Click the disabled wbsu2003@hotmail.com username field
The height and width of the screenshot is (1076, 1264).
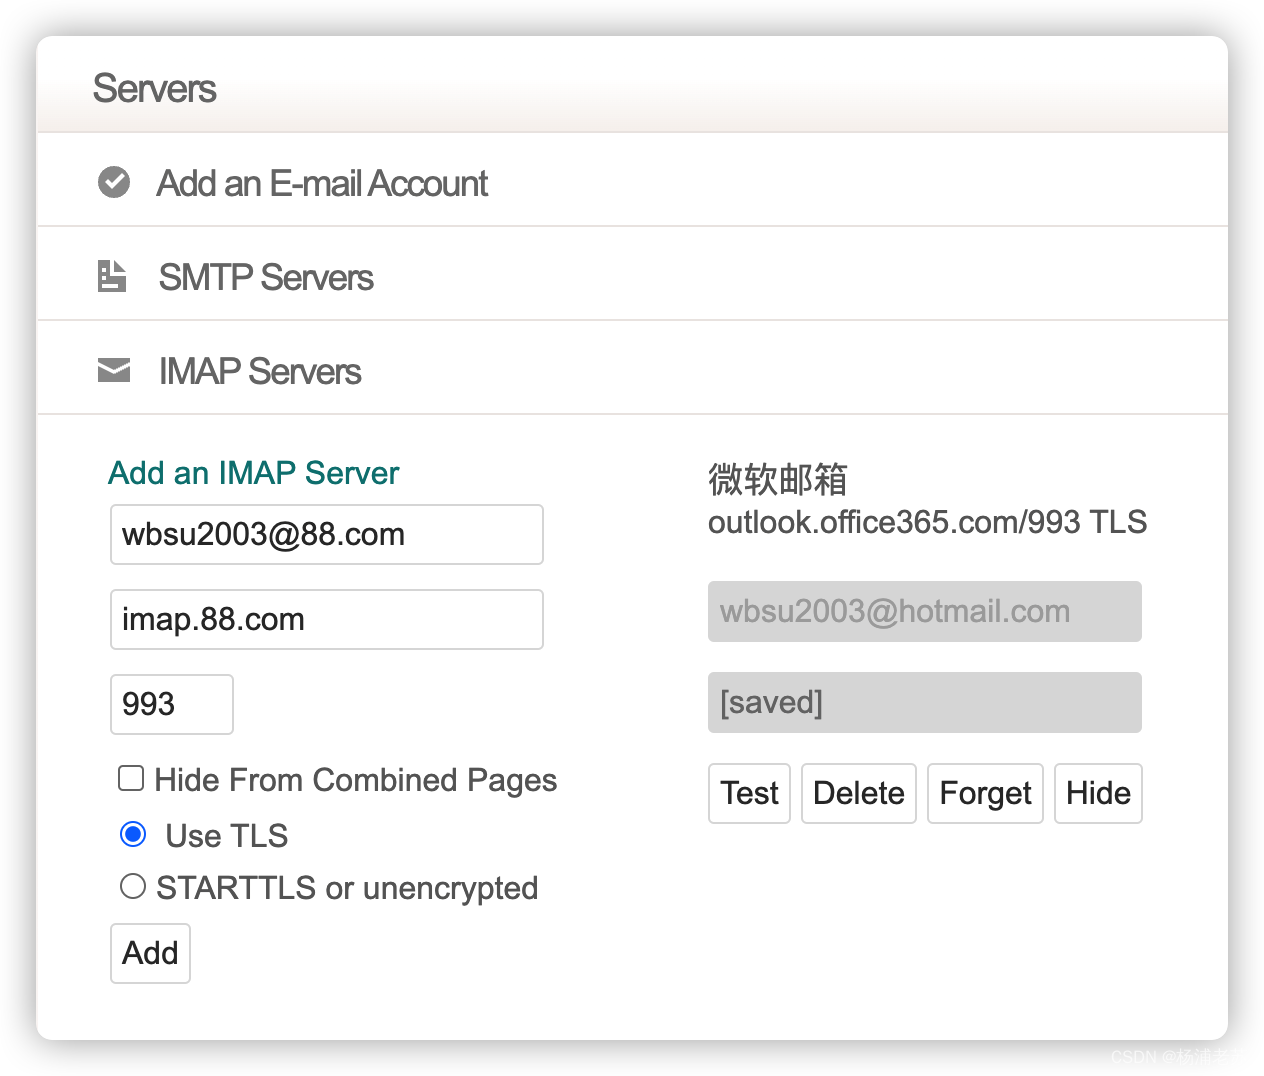point(924,611)
